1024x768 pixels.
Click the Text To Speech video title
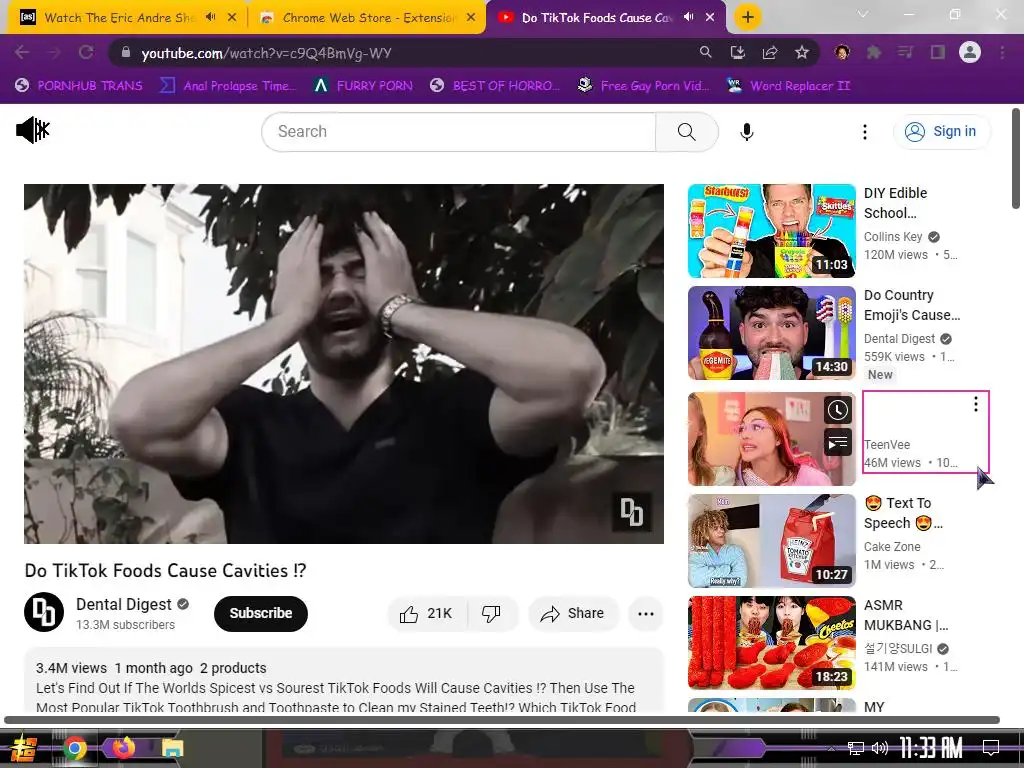(903, 513)
